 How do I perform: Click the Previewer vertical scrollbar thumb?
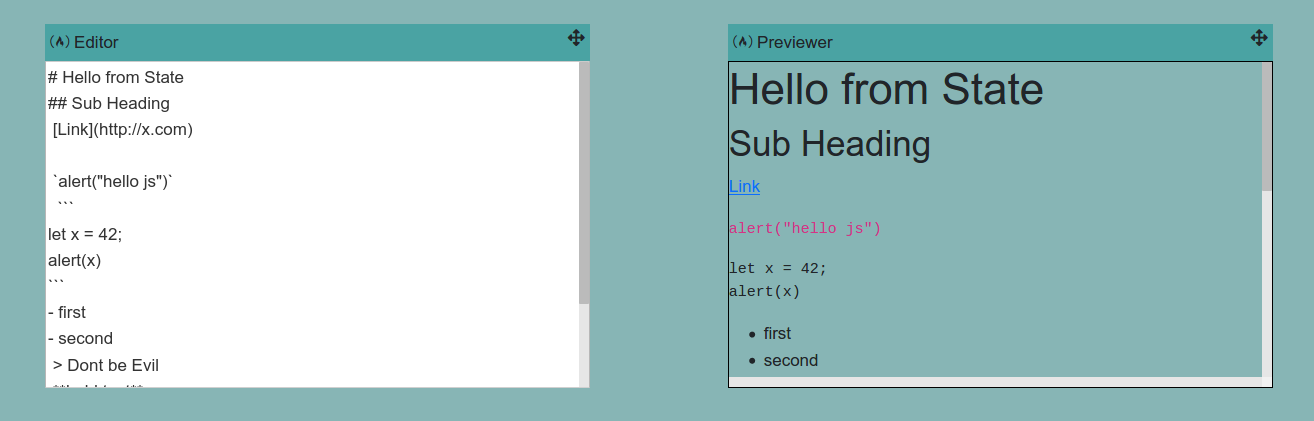[1267, 126]
